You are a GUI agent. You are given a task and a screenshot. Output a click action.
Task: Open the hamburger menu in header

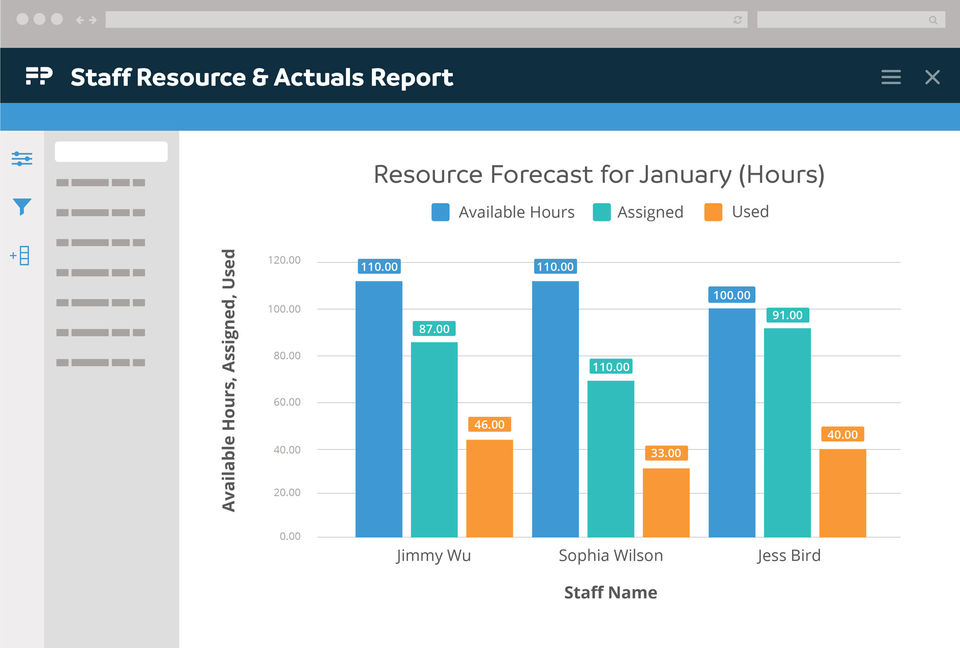[x=891, y=77]
